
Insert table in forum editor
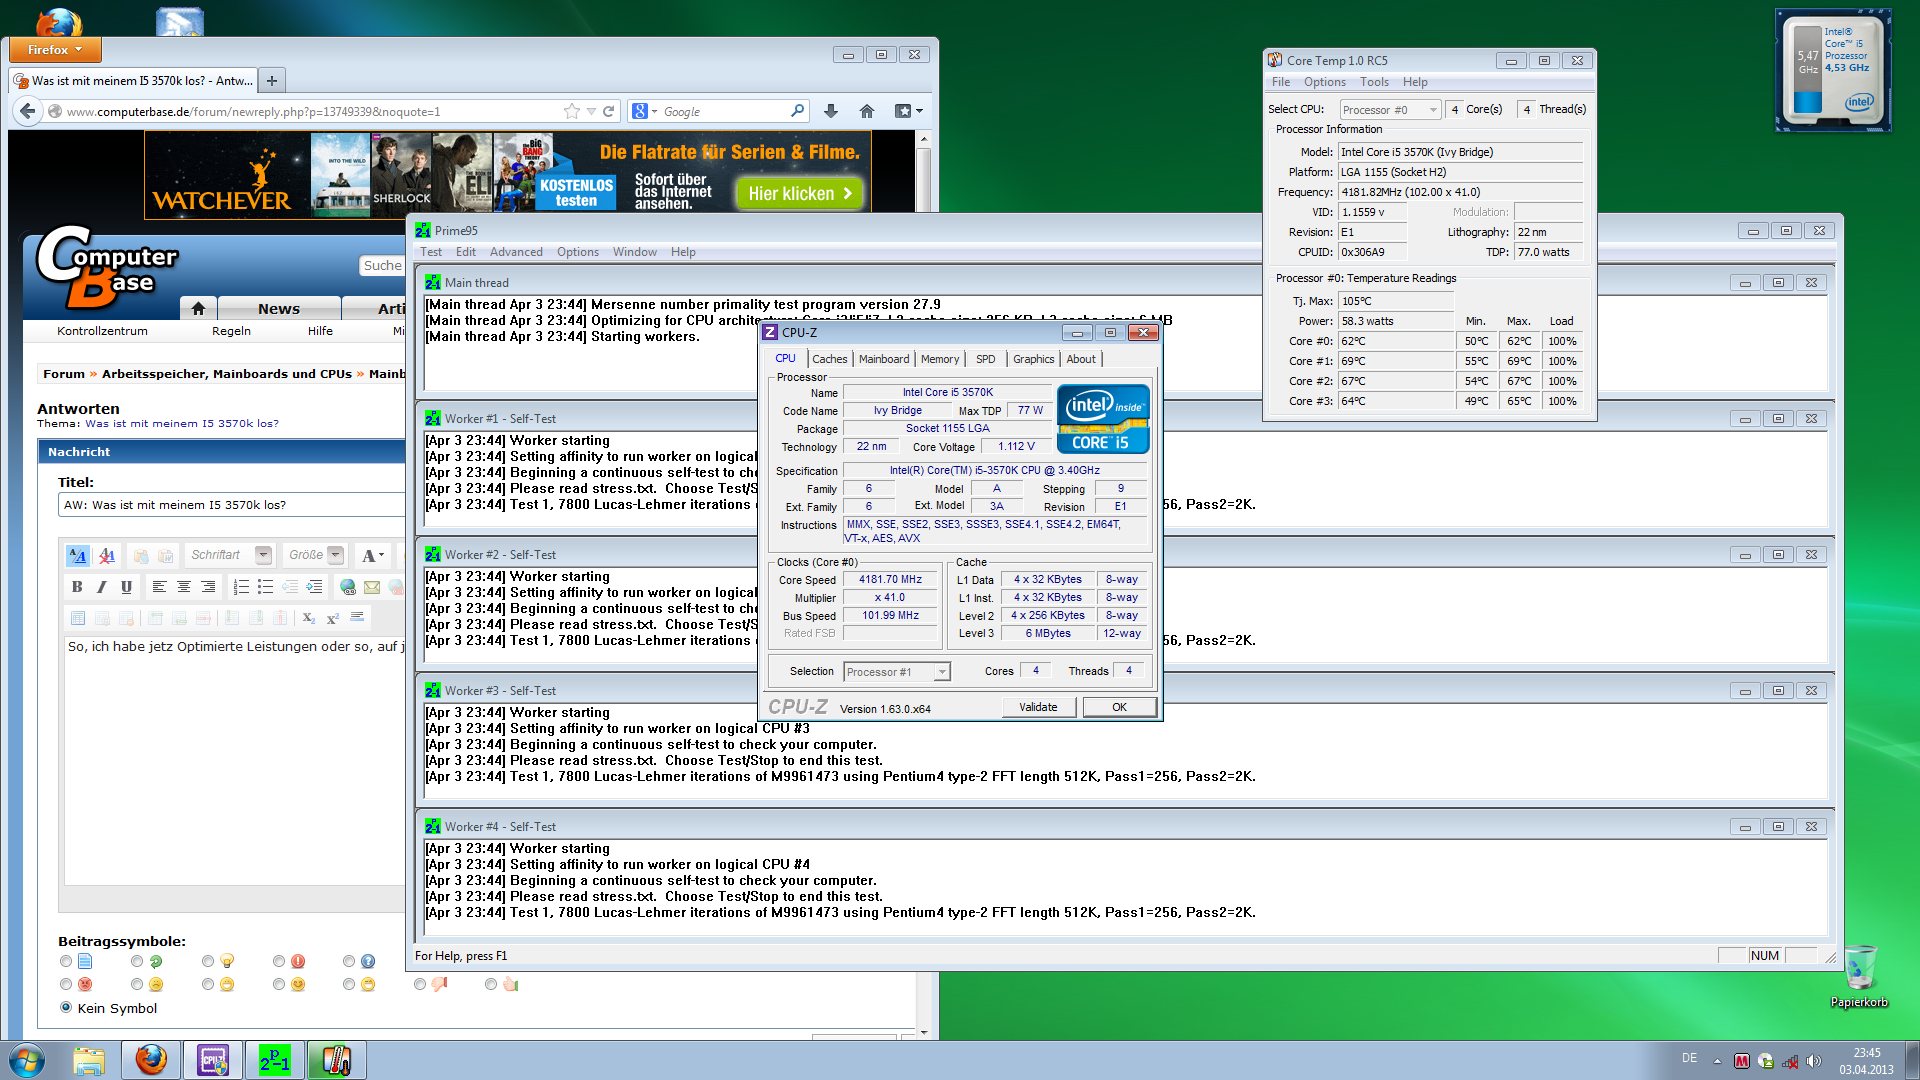[78, 618]
